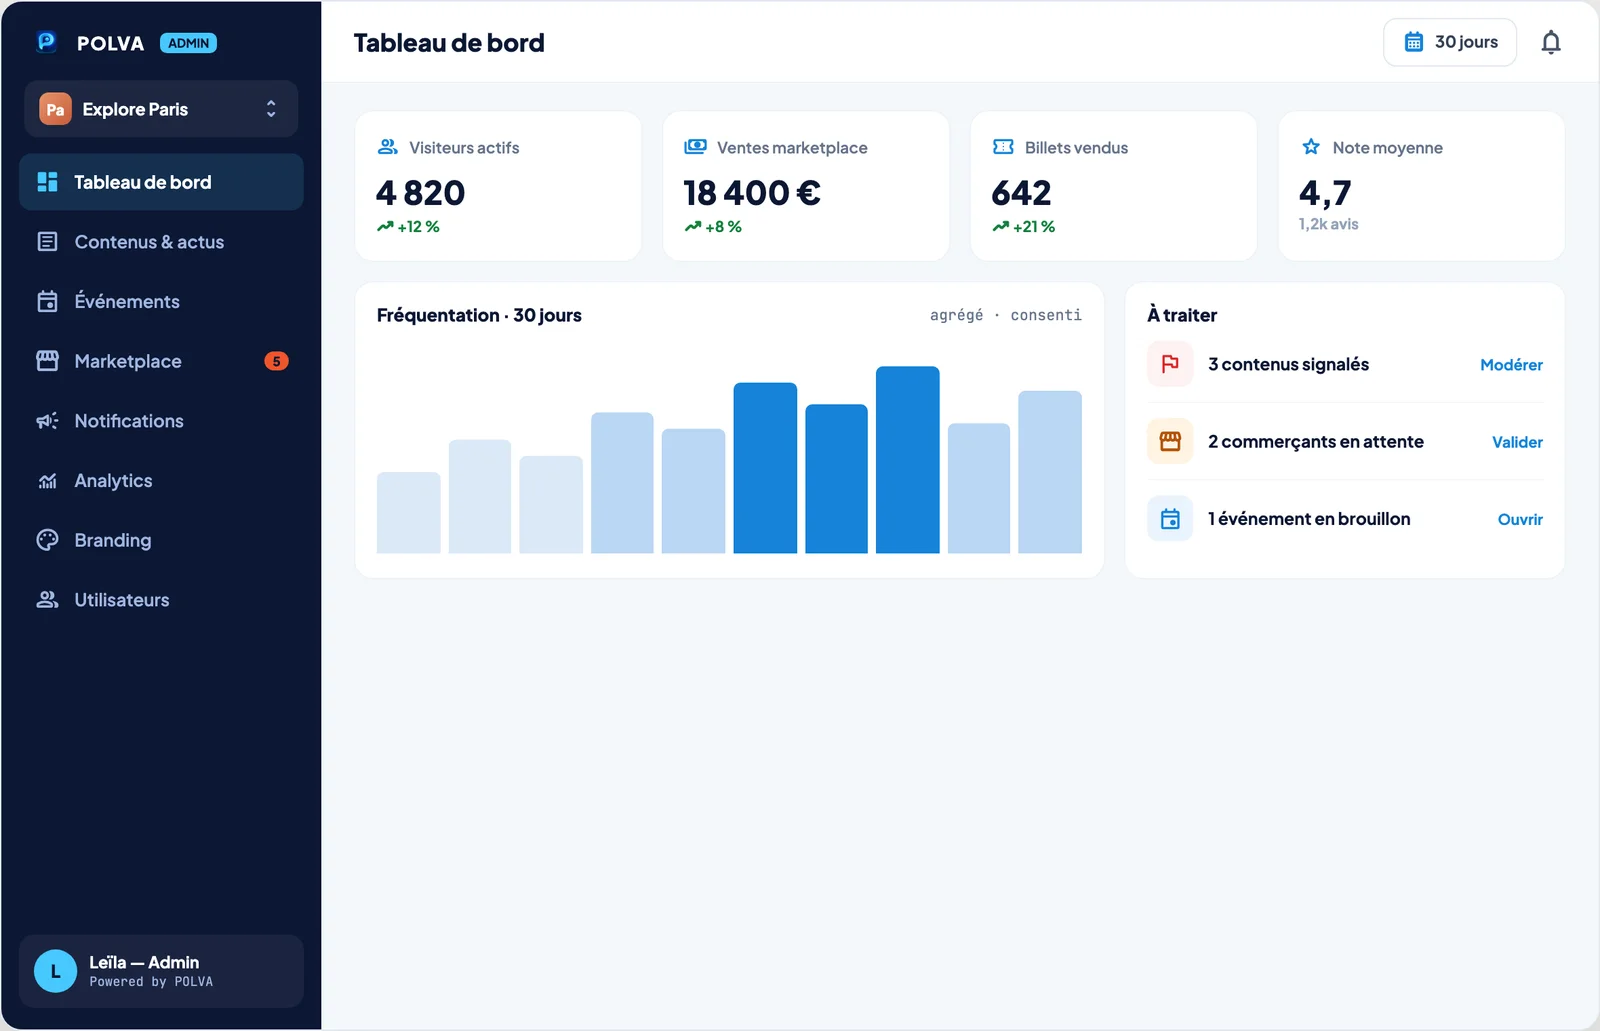This screenshot has width=1600, height=1031.
Task: Open the notifications bell icon
Action: tap(1550, 42)
